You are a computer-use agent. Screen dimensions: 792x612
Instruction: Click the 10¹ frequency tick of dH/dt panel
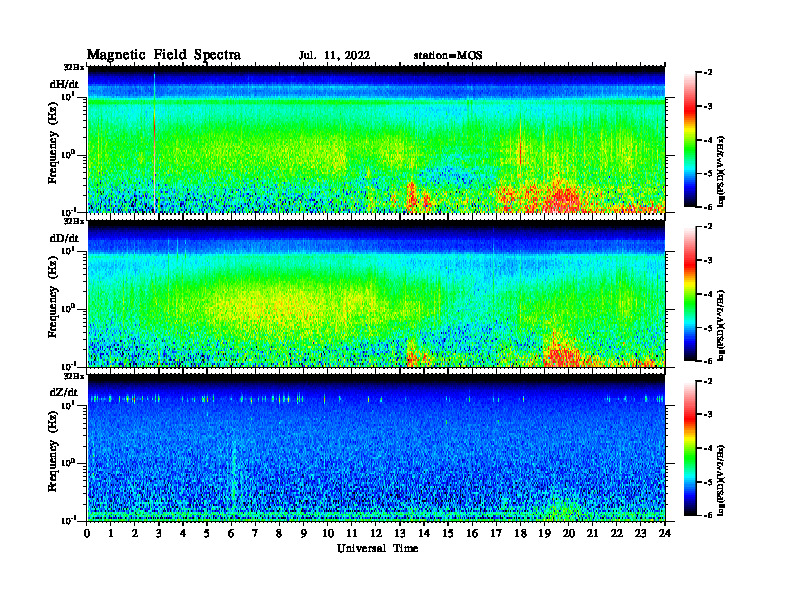pyautogui.click(x=70, y=96)
